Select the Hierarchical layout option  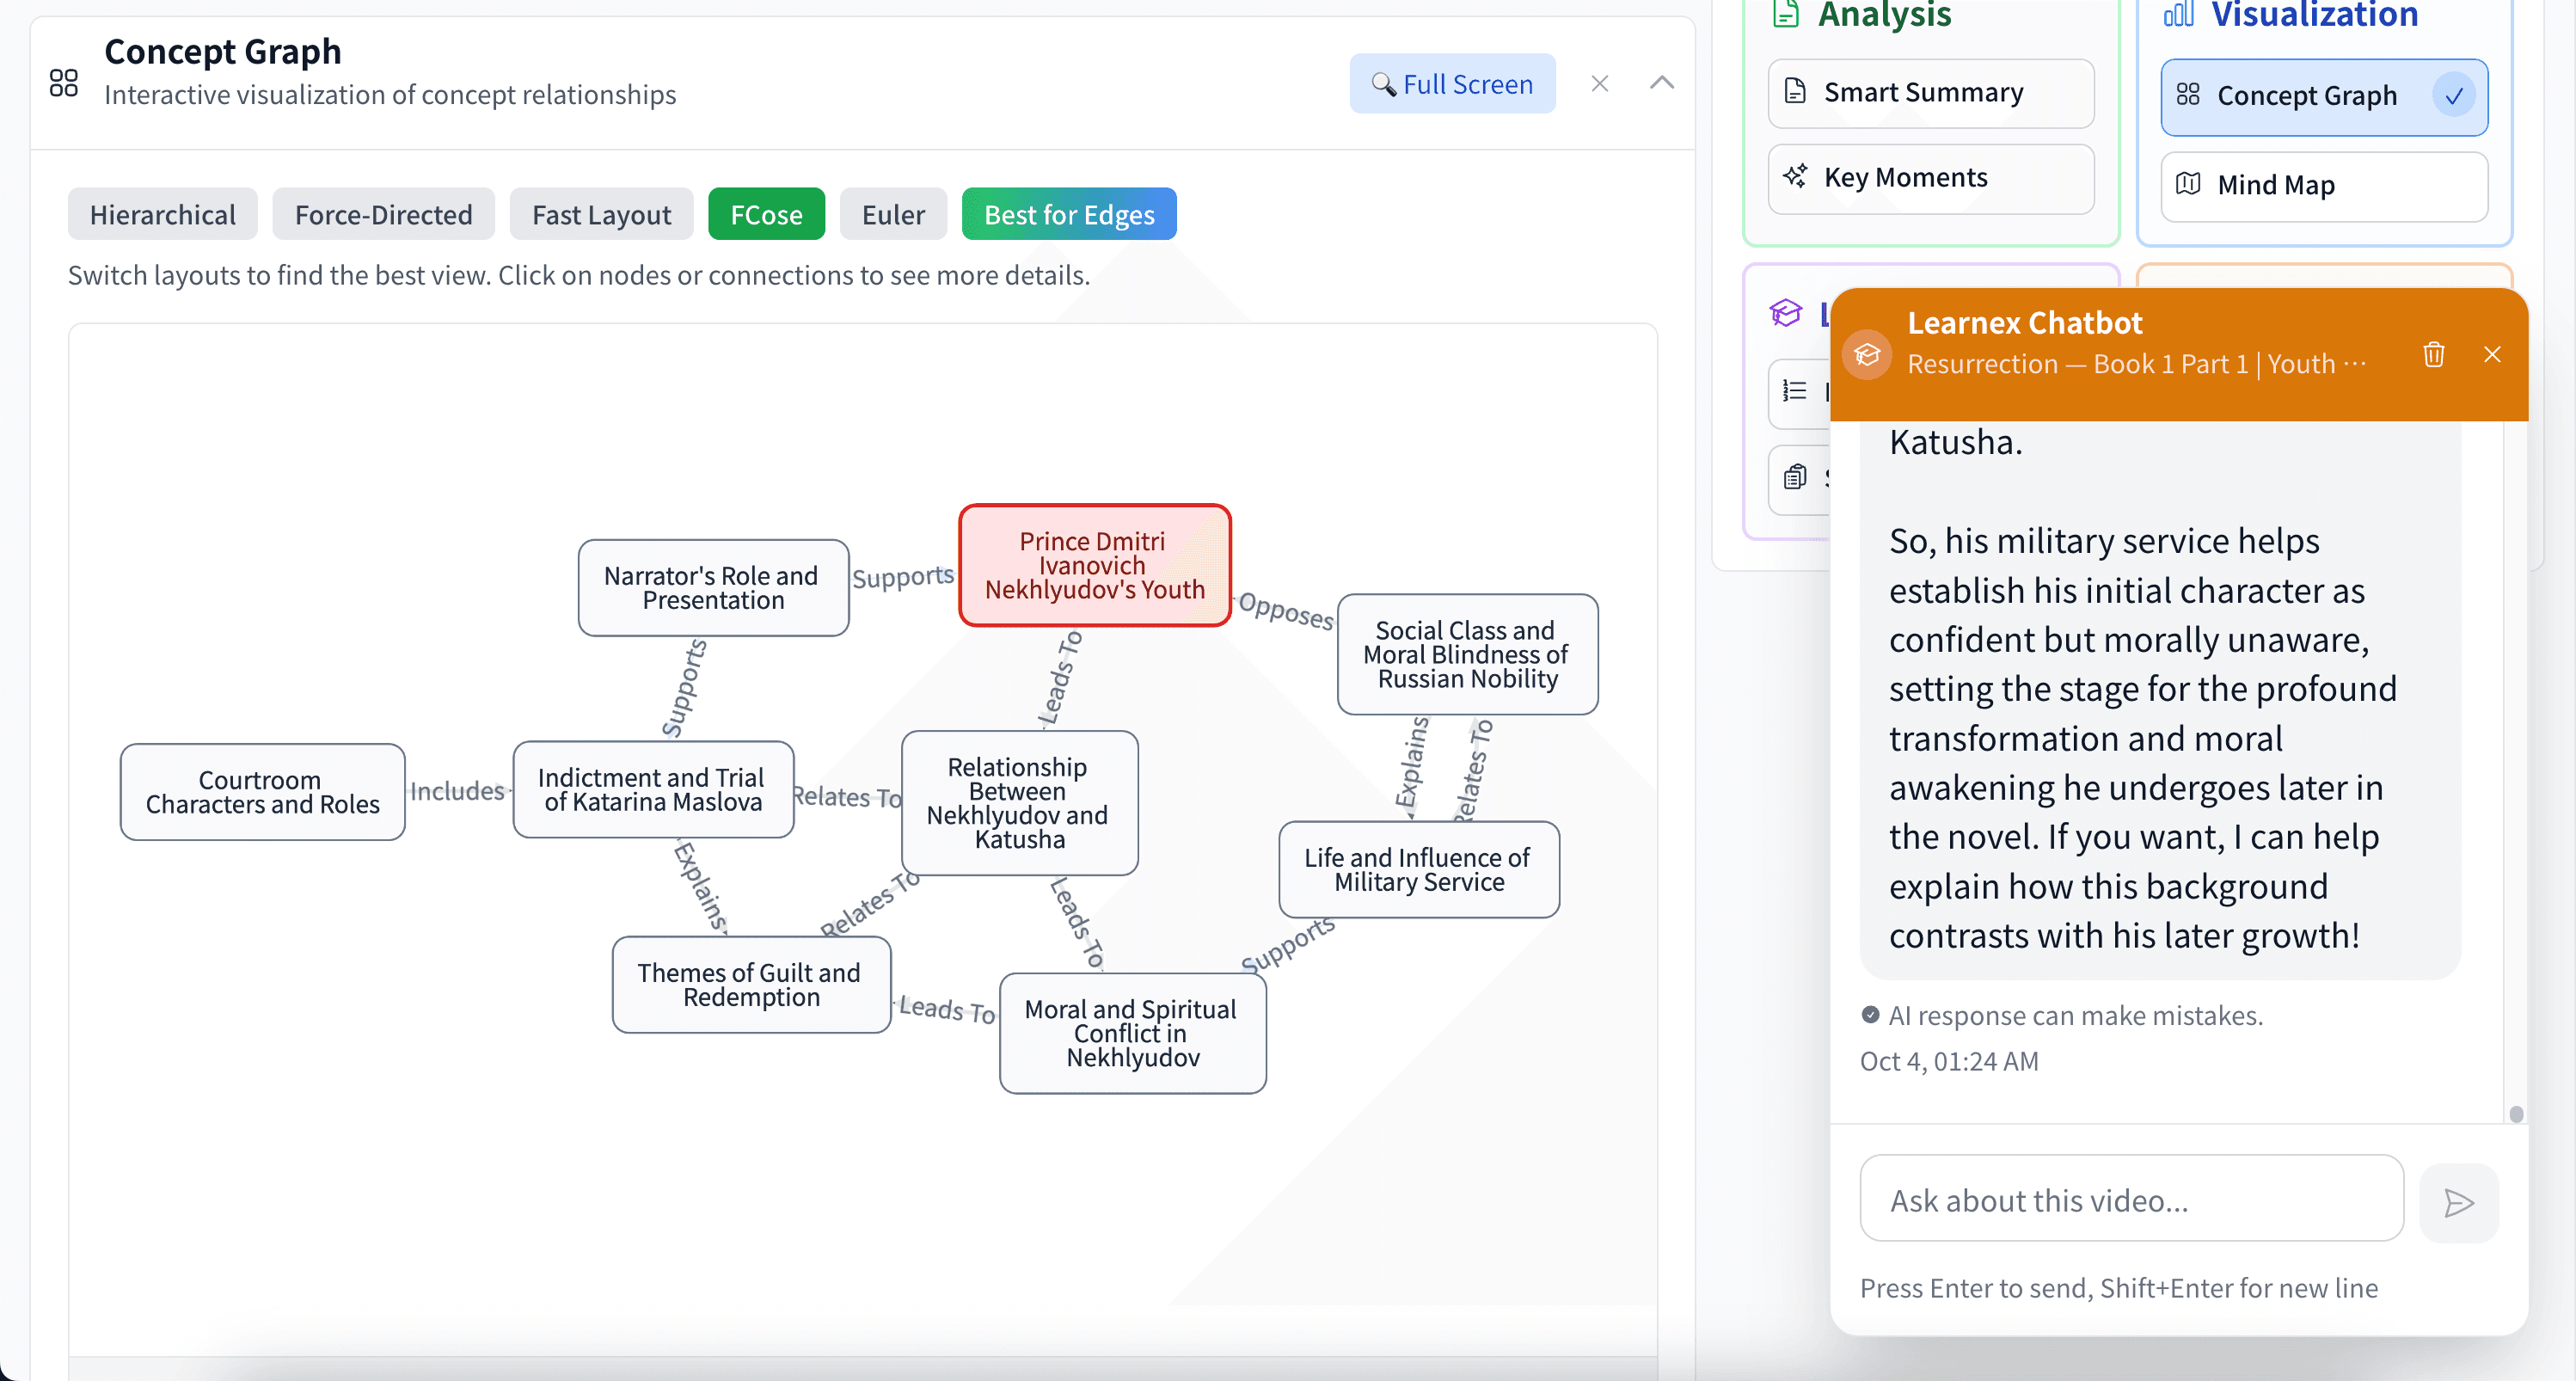point(162,213)
